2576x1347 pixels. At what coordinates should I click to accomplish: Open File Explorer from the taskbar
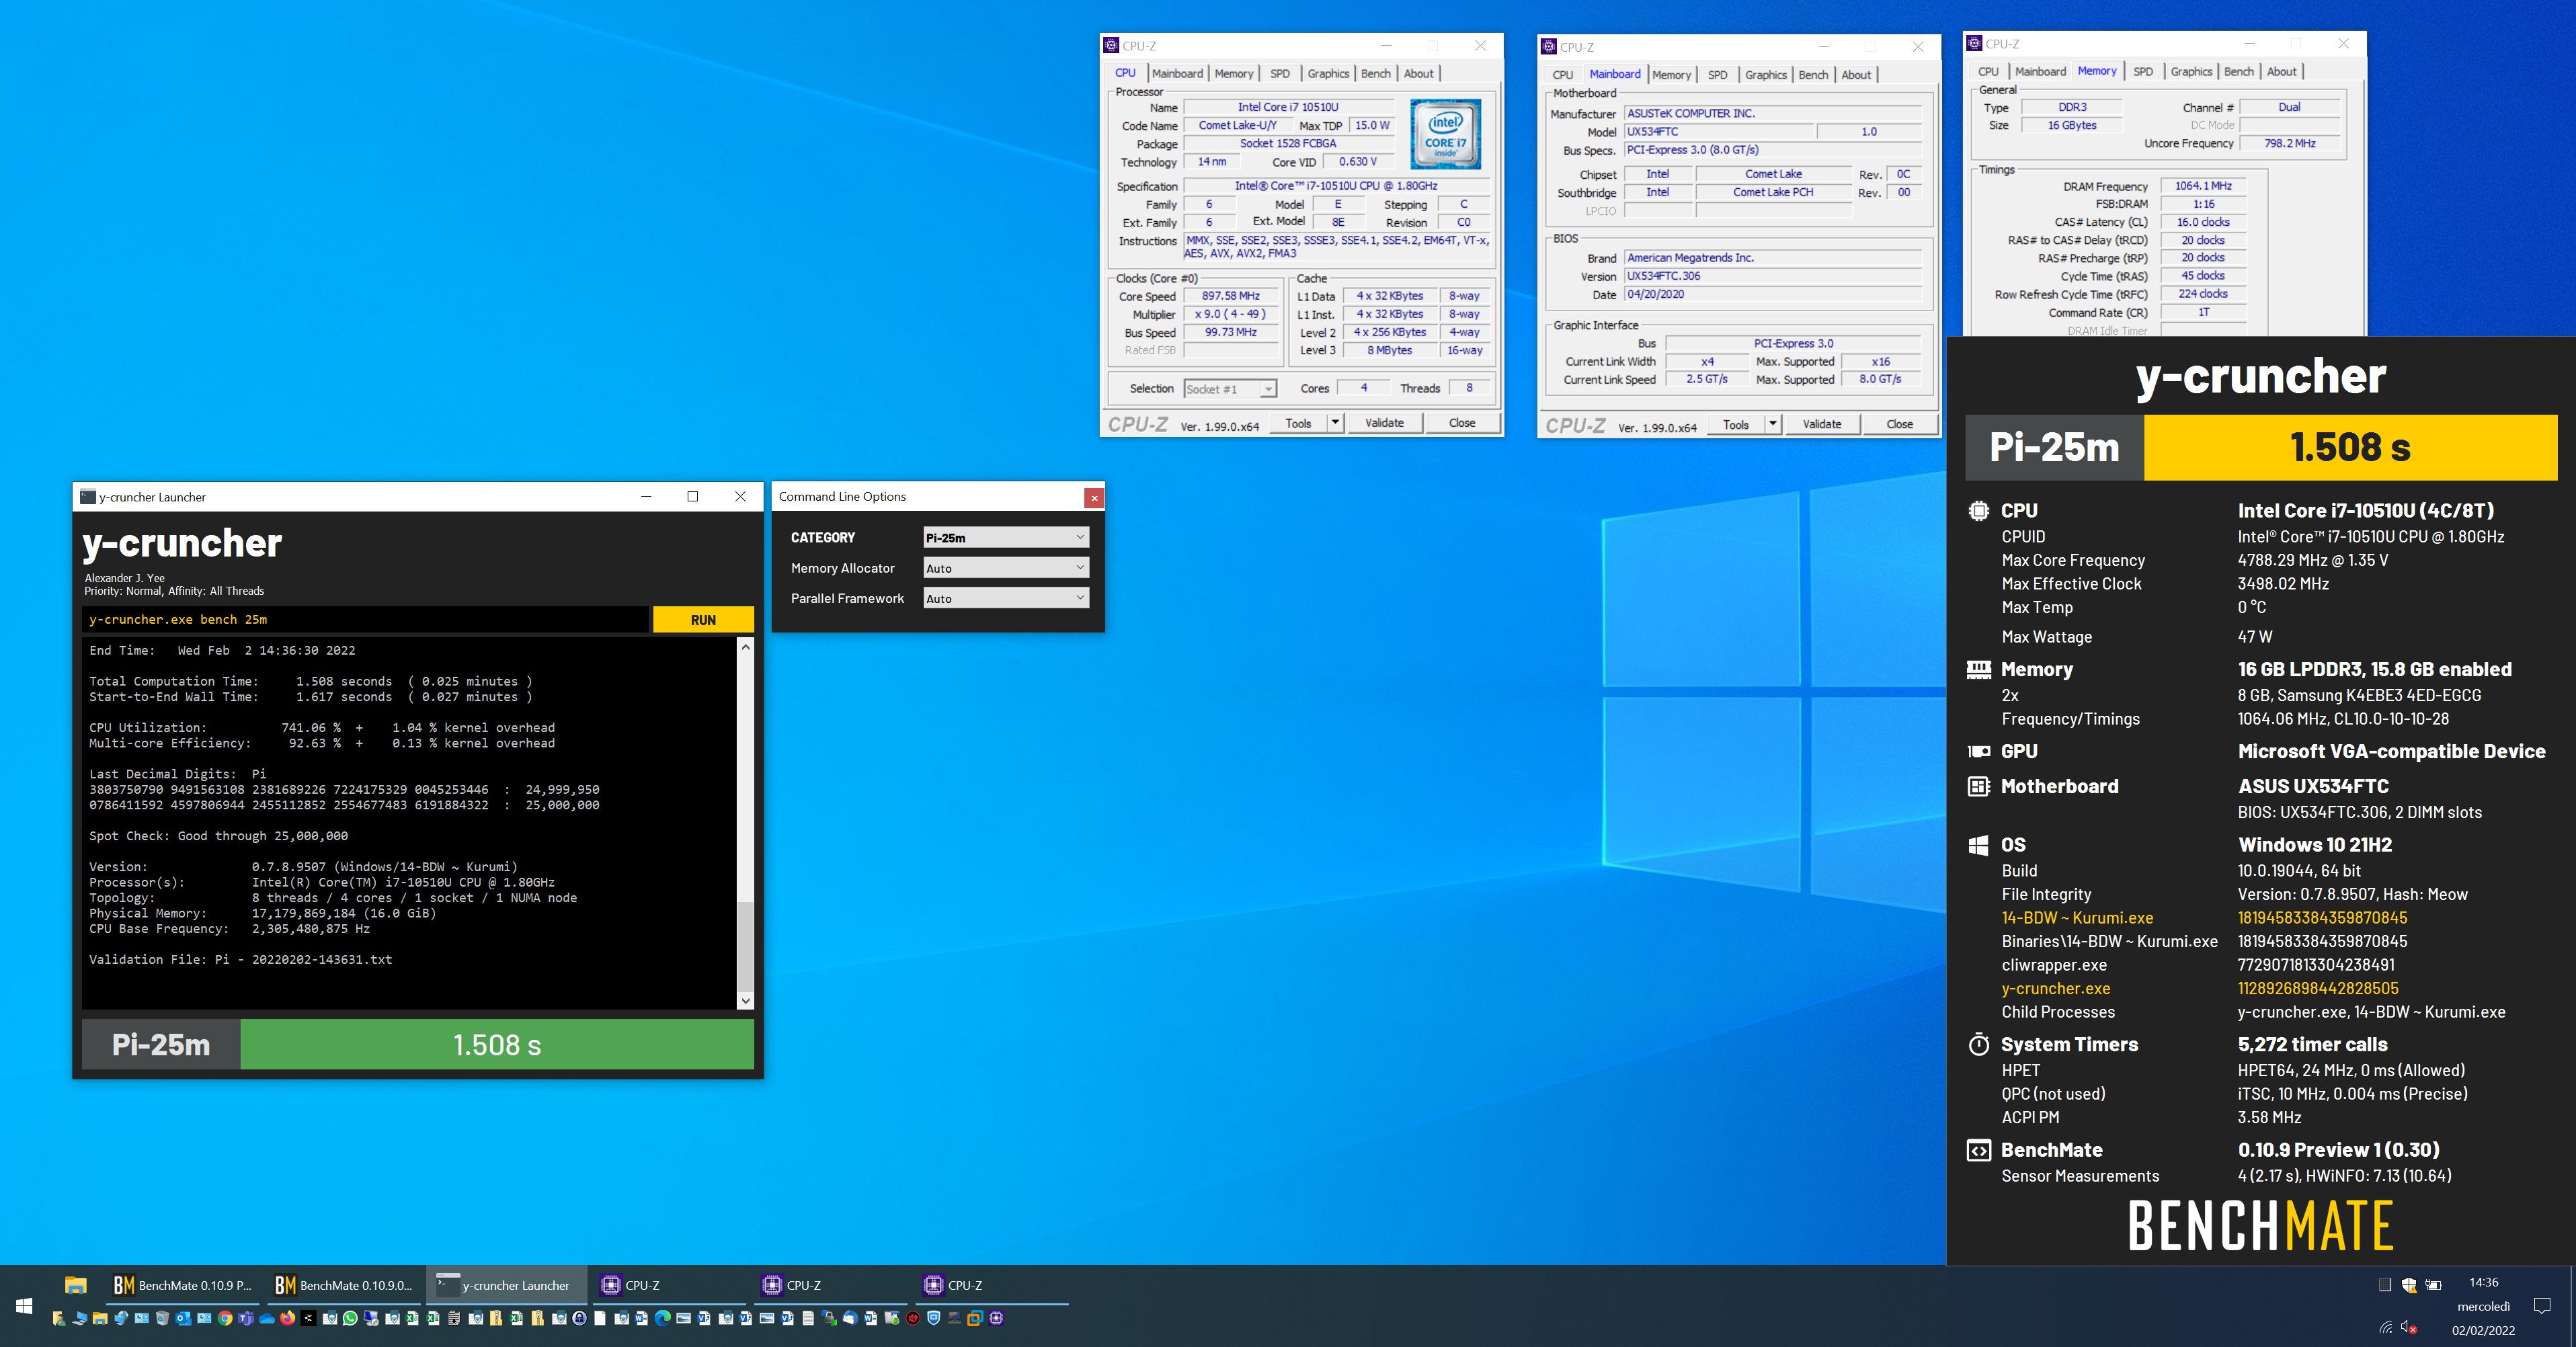point(76,1285)
